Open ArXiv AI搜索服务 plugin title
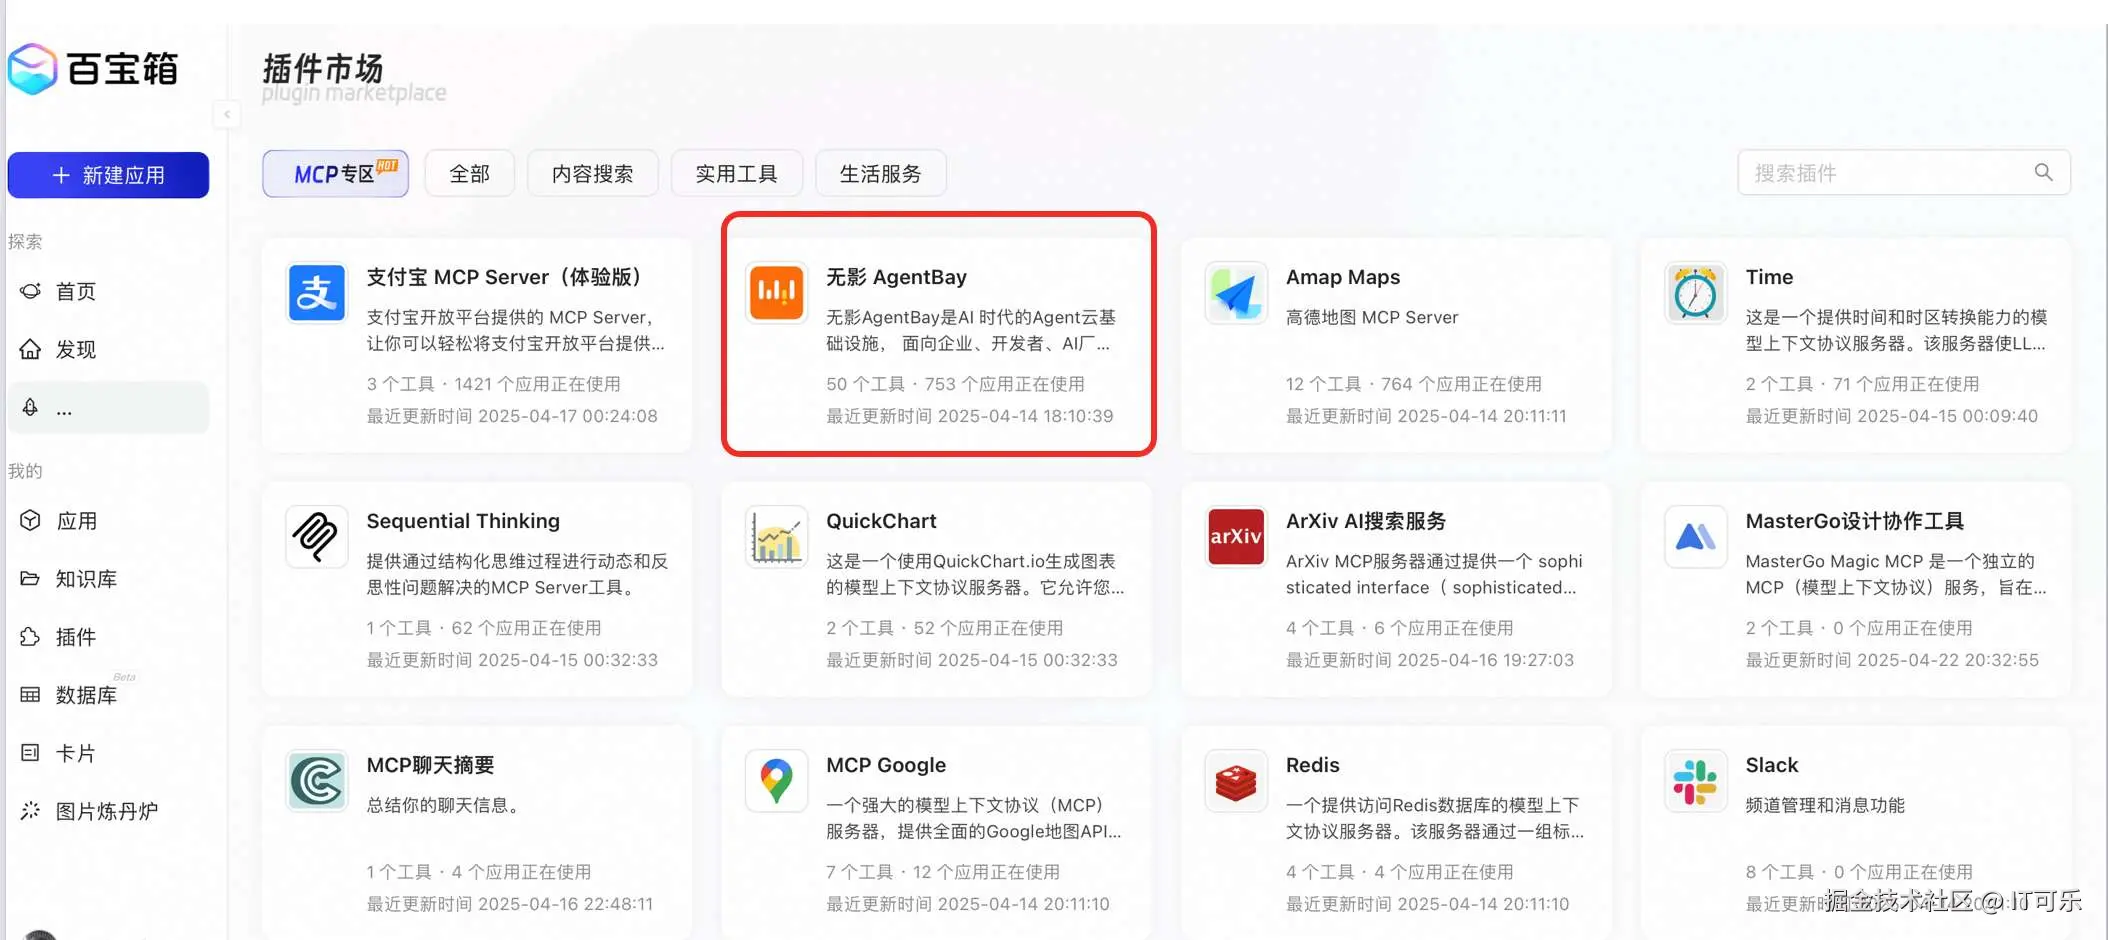This screenshot has width=2108, height=940. pos(1366,521)
